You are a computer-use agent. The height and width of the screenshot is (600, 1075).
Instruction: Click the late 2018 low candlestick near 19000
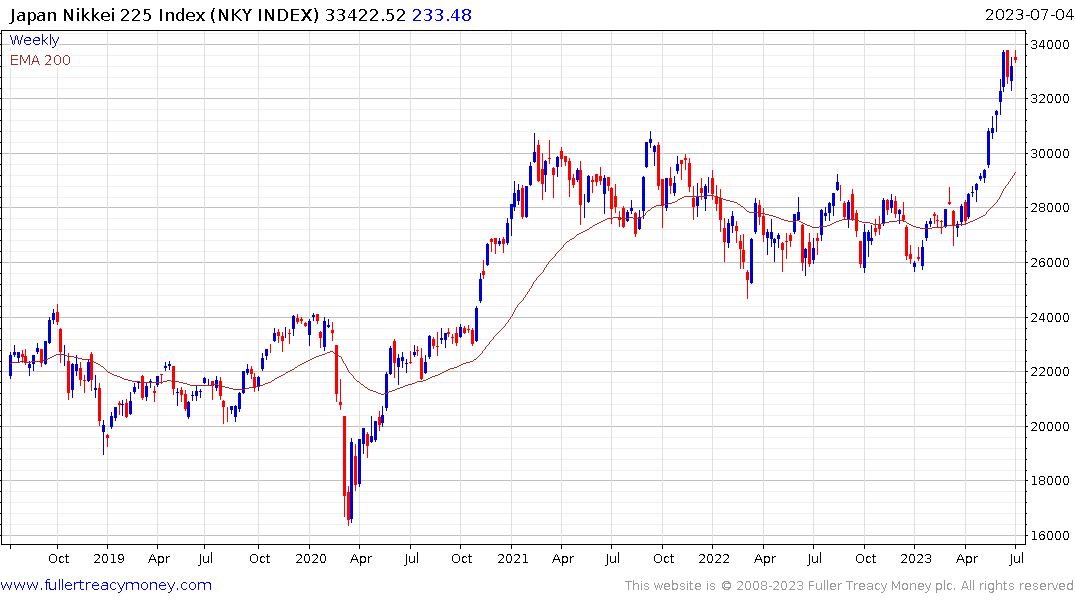(104, 437)
